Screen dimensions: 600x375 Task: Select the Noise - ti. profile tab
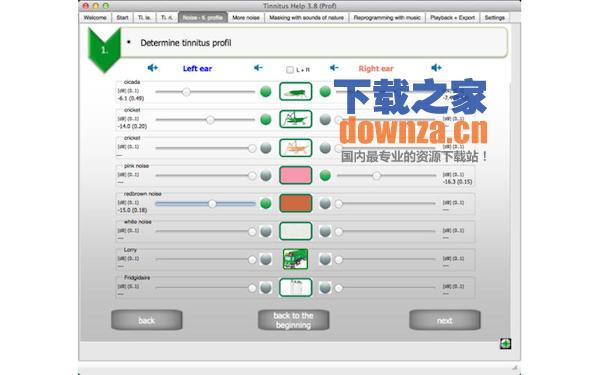point(203,18)
